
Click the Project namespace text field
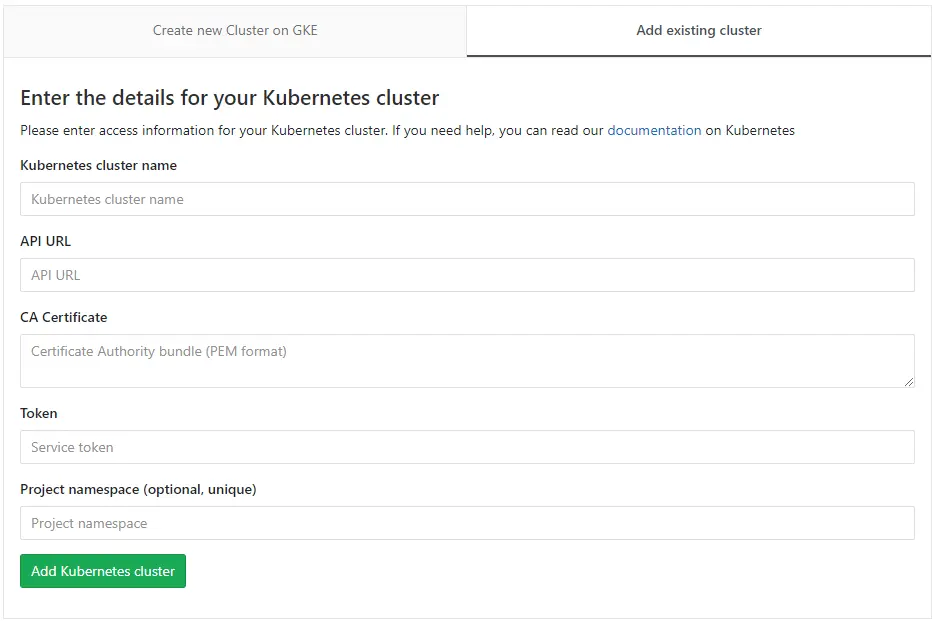467,523
